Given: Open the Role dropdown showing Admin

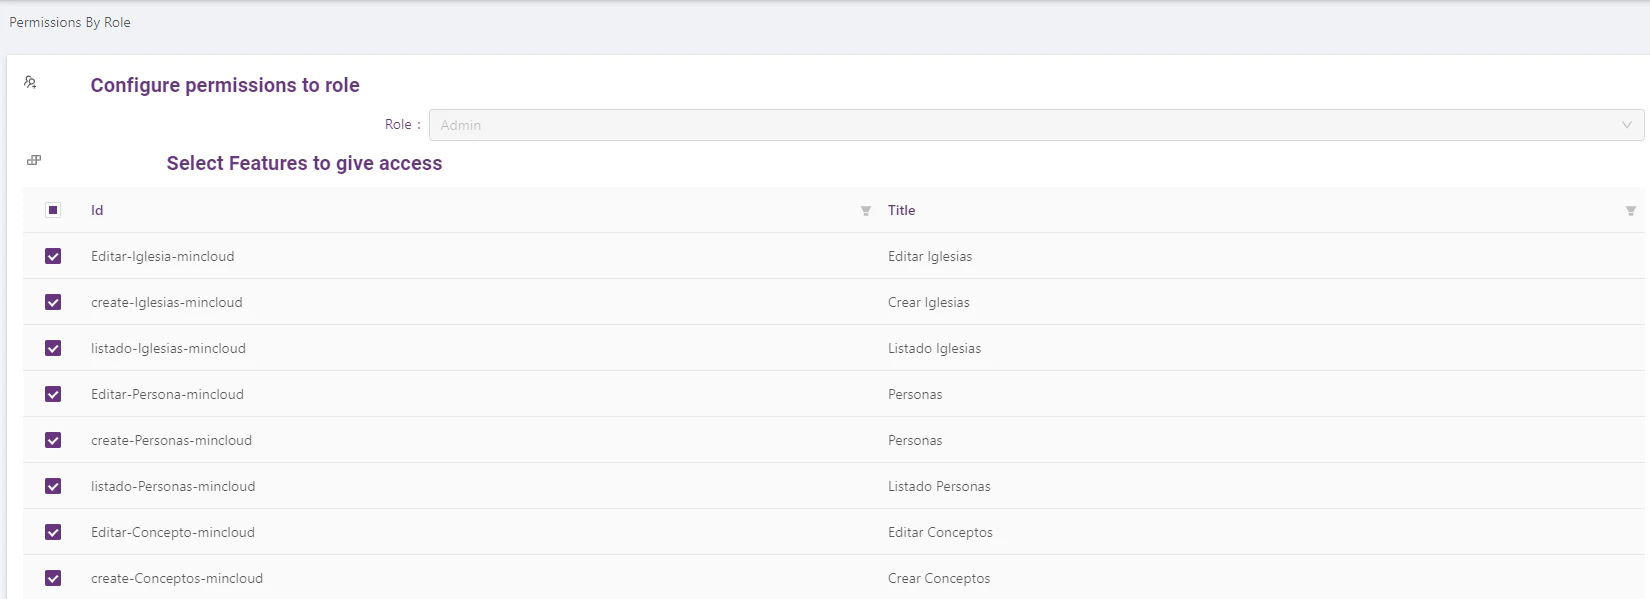Looking at the screenshot, I should [1036, 125].
